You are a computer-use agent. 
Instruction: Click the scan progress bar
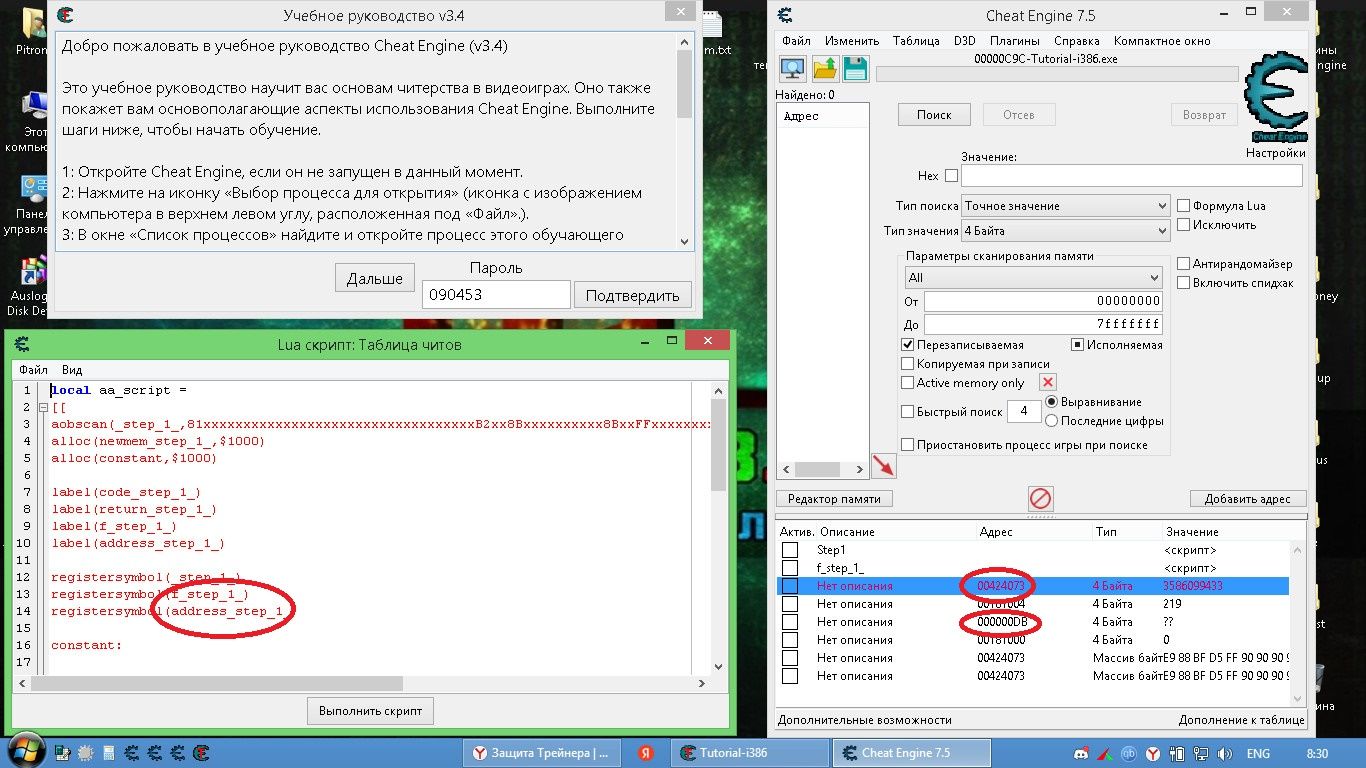[x=1057, y=74]
